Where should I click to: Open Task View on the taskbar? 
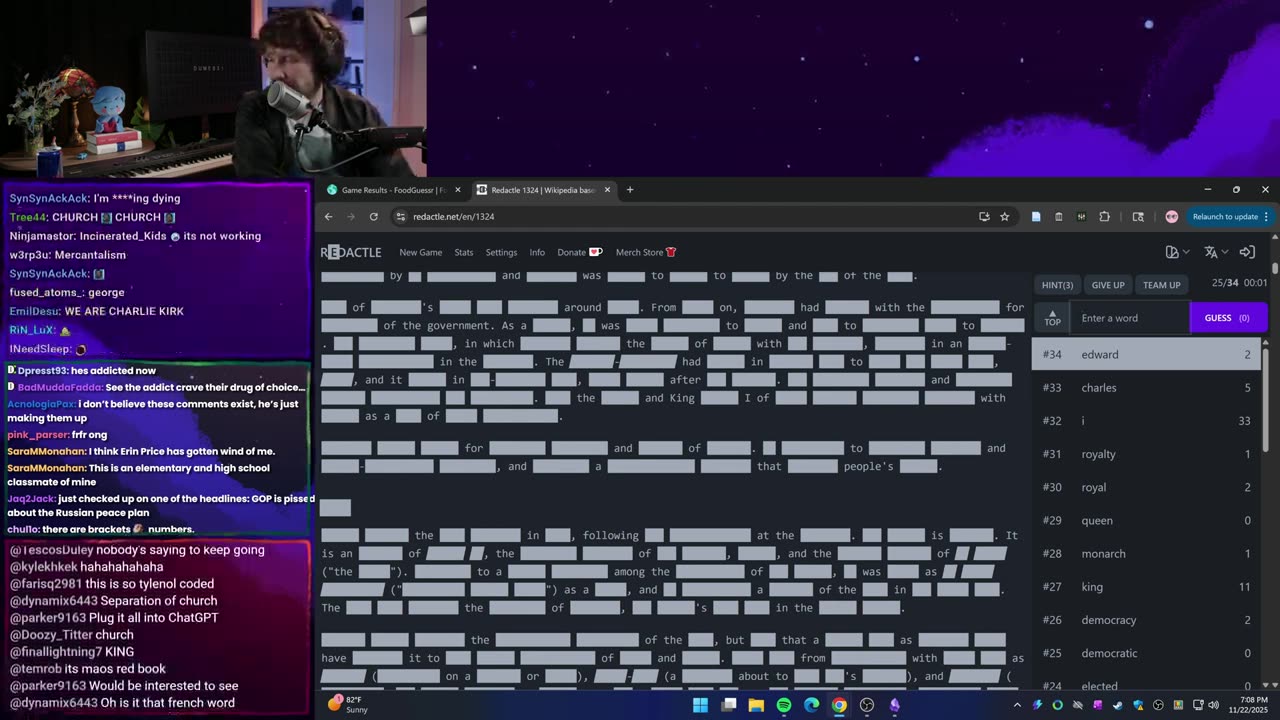click(729, 705)
